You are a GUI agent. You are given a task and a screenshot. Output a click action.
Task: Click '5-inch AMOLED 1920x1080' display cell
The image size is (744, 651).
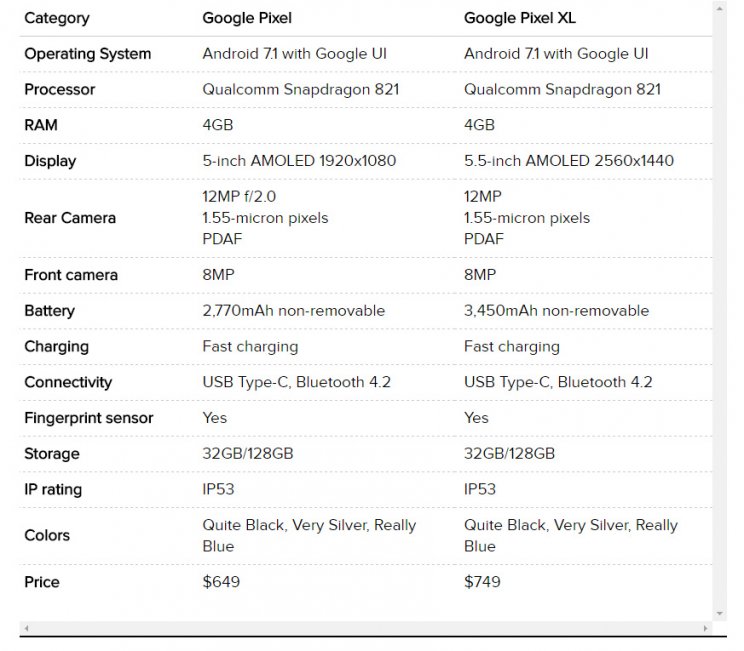[x=299, y=161]
